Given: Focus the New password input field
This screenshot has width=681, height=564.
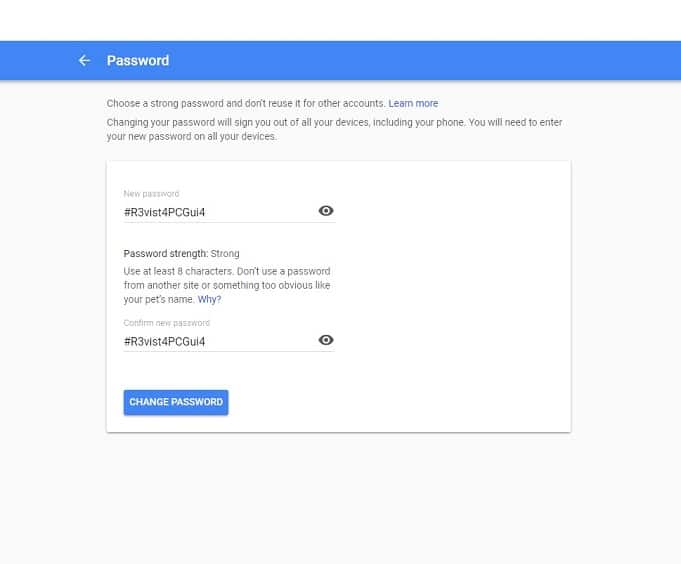Looking at the screenshot, I should point(220,212).
